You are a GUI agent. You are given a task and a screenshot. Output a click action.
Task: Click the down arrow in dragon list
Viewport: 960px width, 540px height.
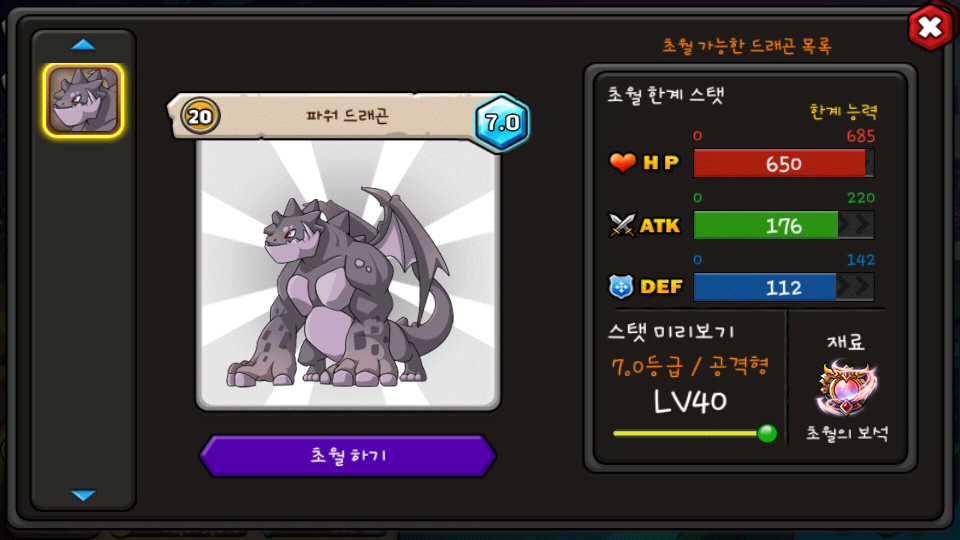83,495
